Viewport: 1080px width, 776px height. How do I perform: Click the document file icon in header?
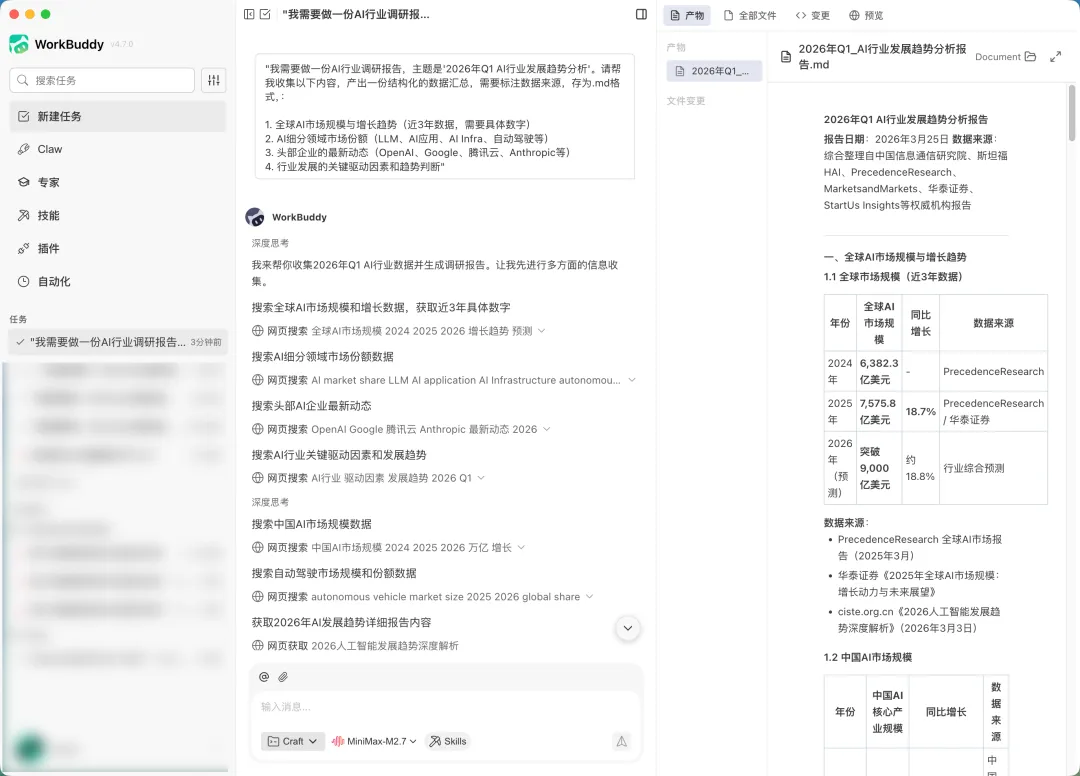(786, 56)
